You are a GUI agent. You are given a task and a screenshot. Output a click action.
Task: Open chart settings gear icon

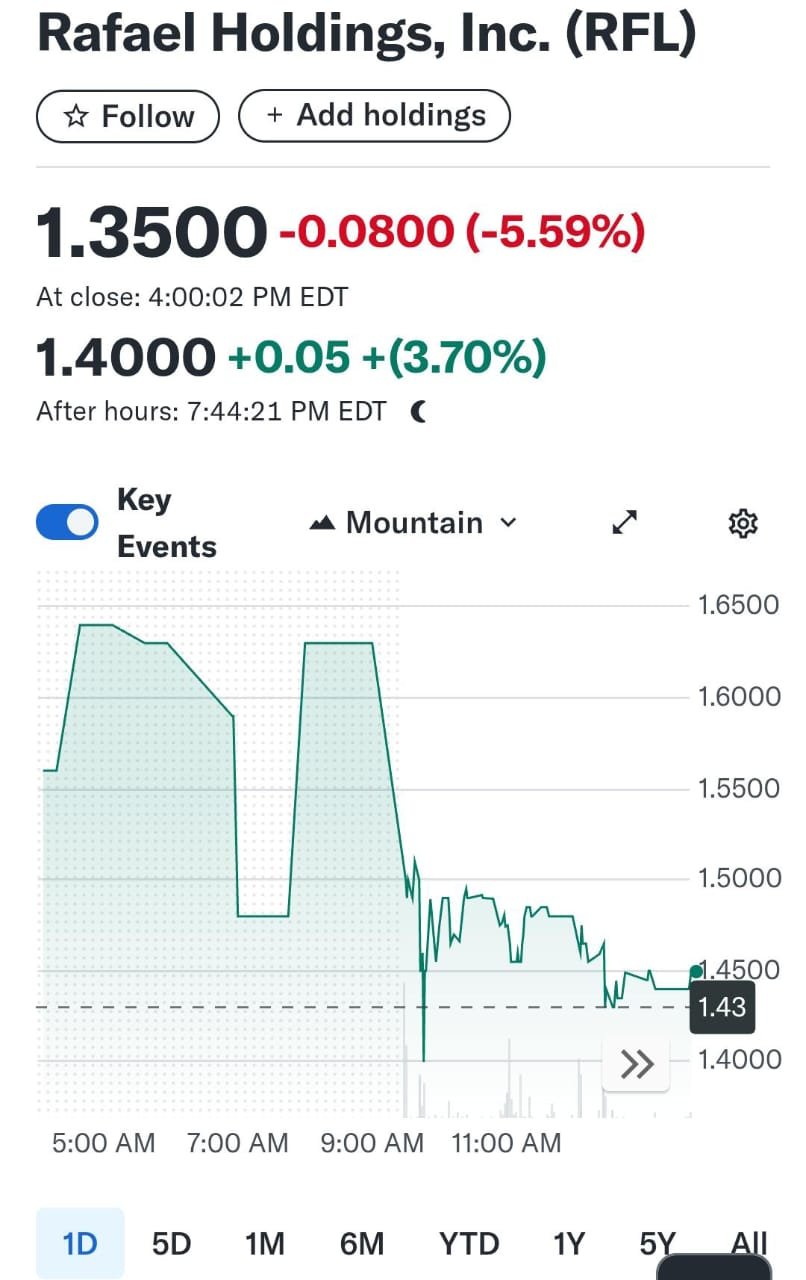[743, 523]
